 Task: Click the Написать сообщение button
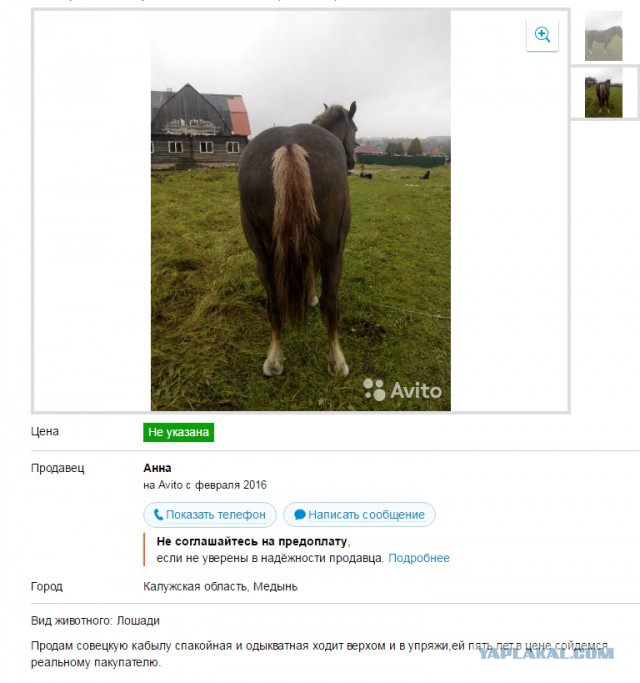point(359,514)
